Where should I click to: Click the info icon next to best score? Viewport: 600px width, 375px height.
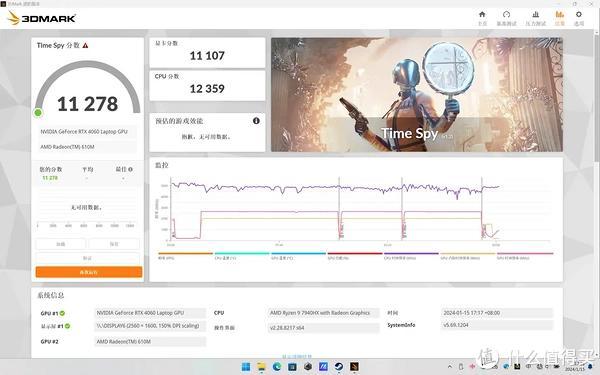coord(130,169)
